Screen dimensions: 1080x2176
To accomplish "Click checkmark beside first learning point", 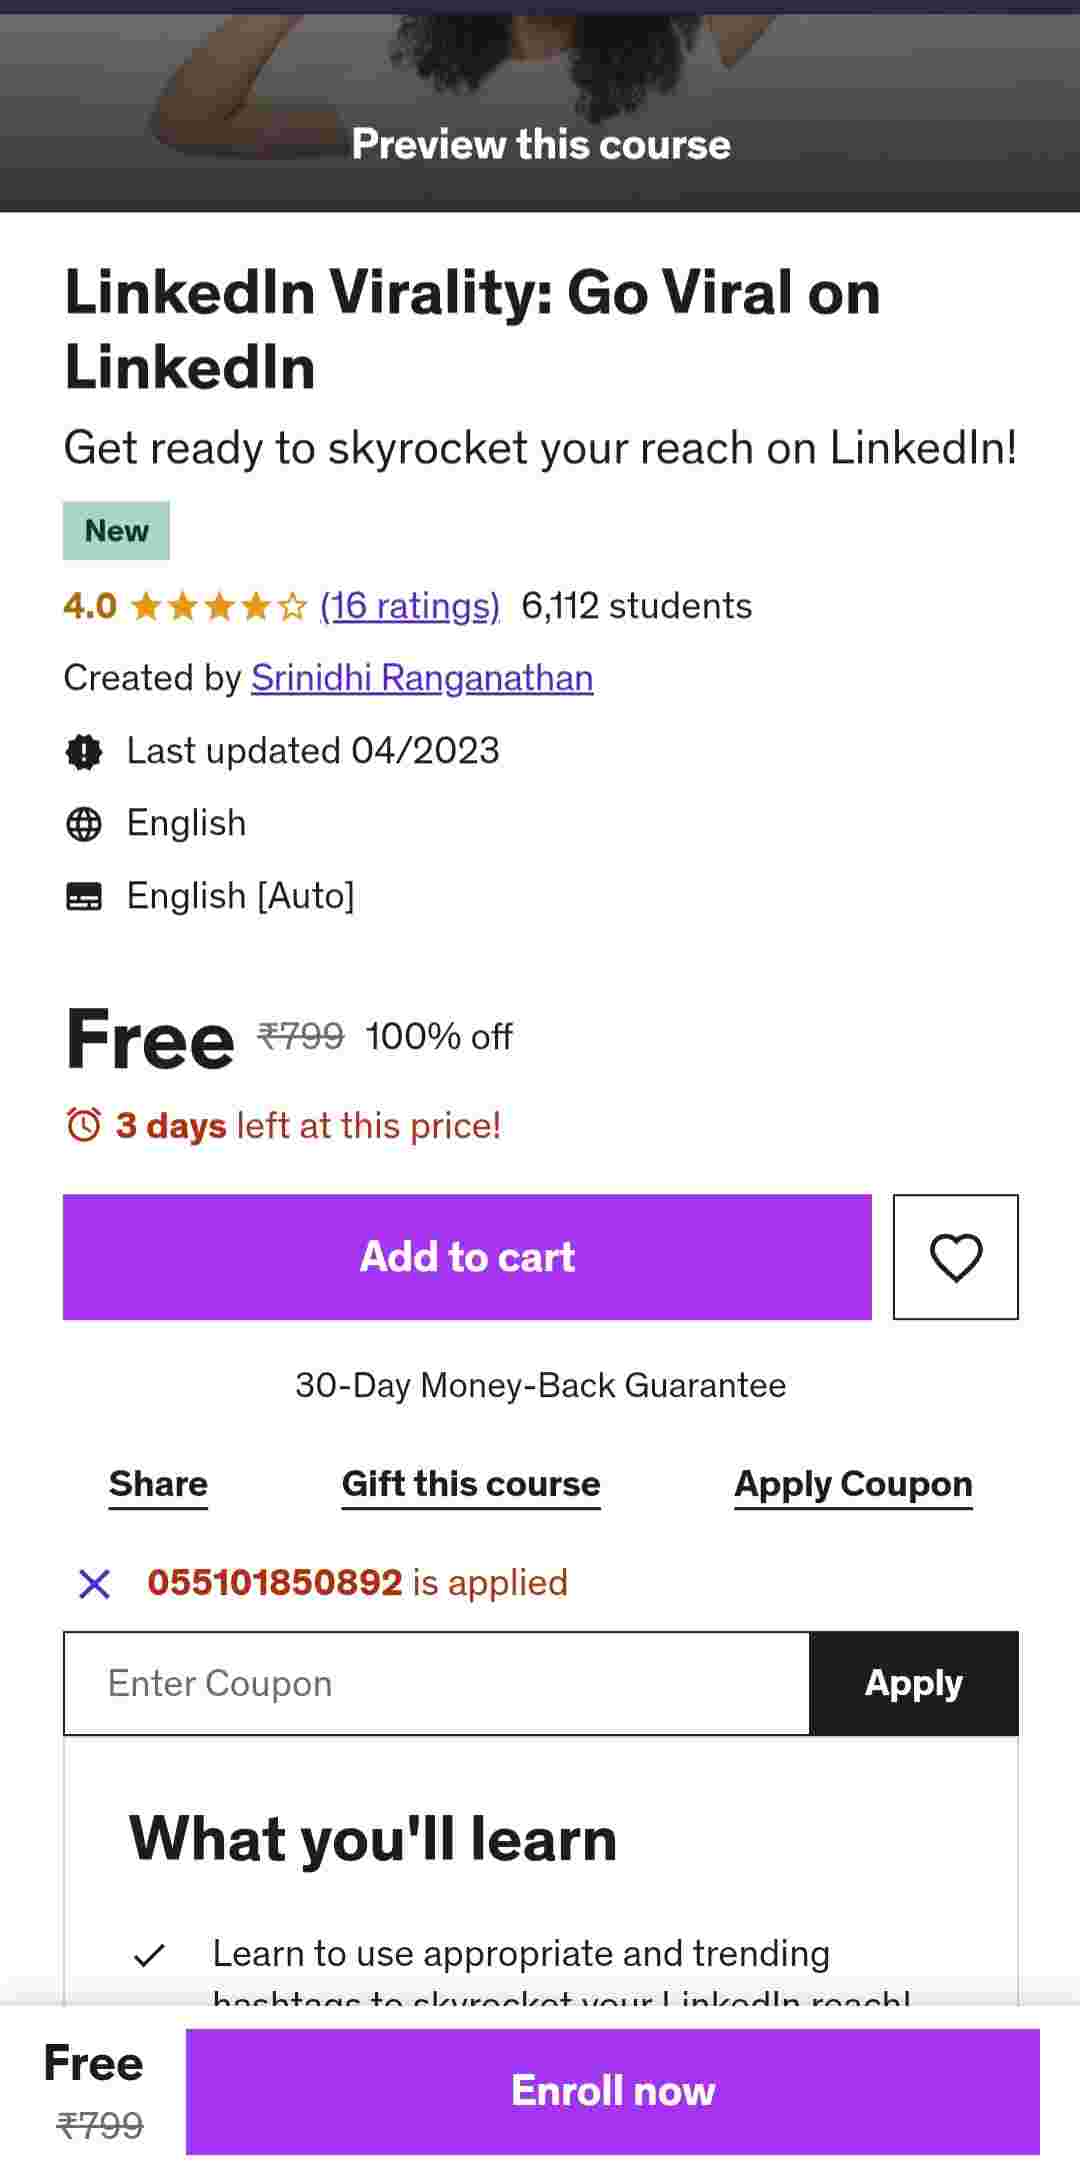I will click(149, 1954).
